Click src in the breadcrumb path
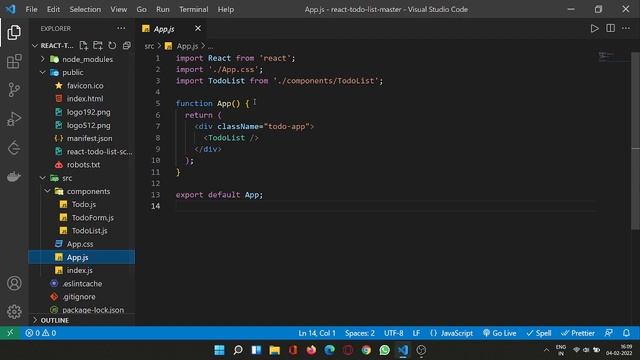640x360 pixels. pyautogui.click(x=149, y=46)
